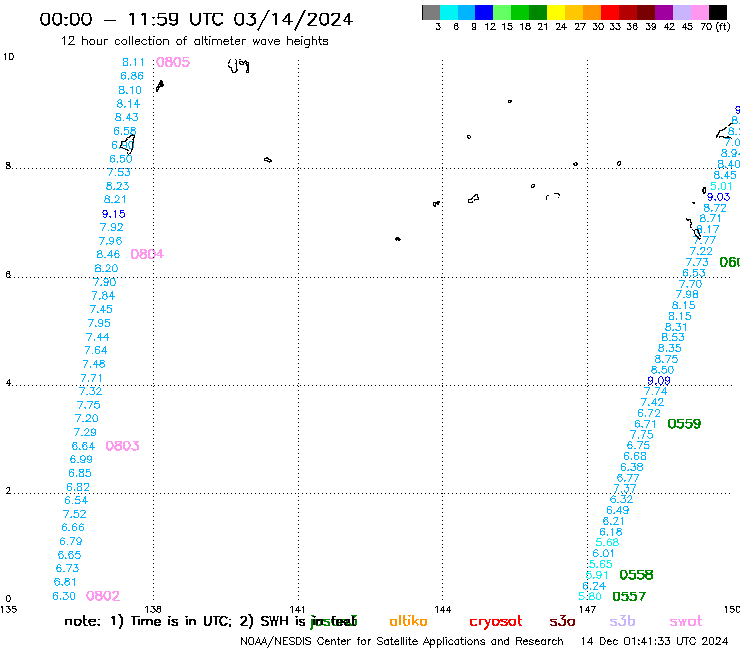Click the pink '0804' swot time label
740x650 pixels.
coord(147,254)
